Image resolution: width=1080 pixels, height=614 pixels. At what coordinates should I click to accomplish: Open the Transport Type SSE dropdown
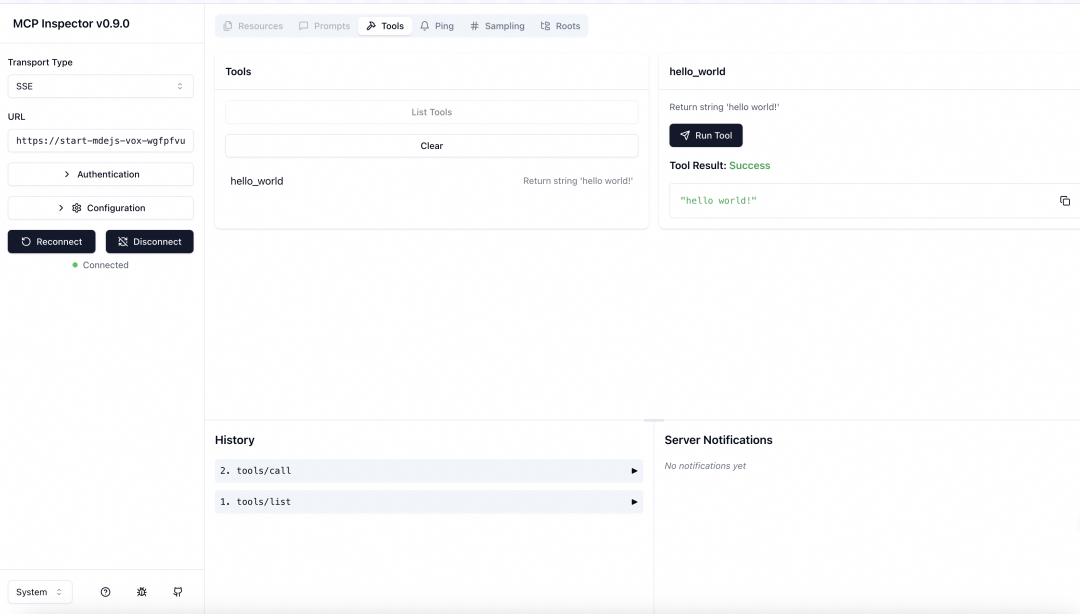100,86
